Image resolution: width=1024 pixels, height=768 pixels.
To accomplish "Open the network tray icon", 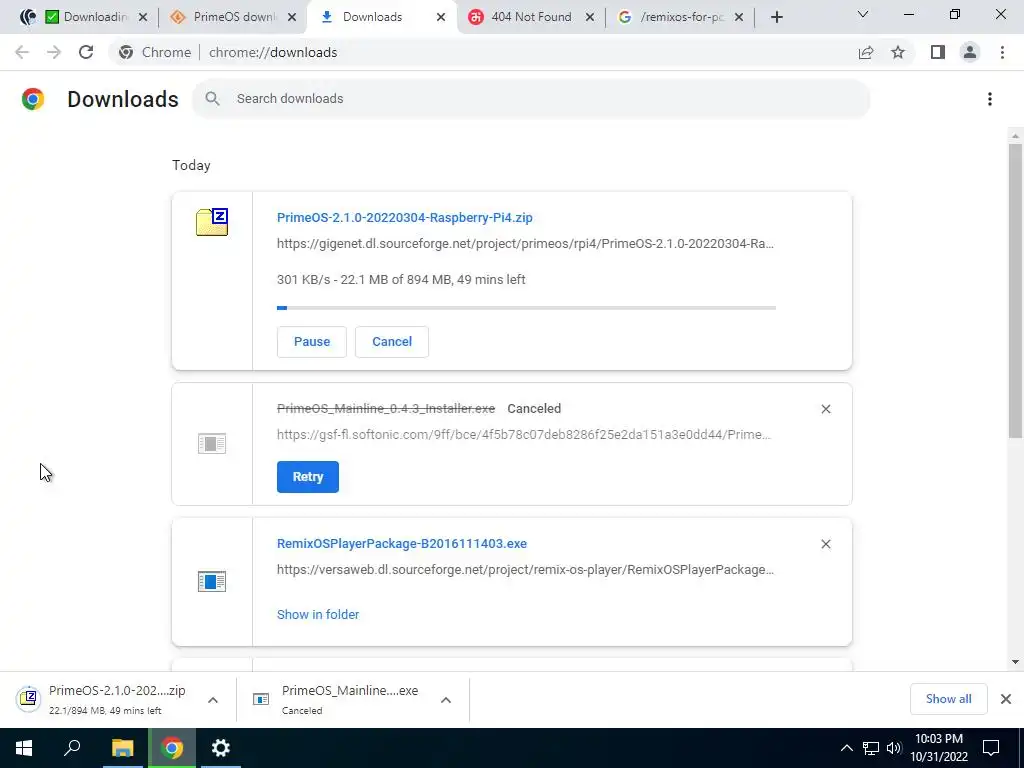I will click(871, 748).
